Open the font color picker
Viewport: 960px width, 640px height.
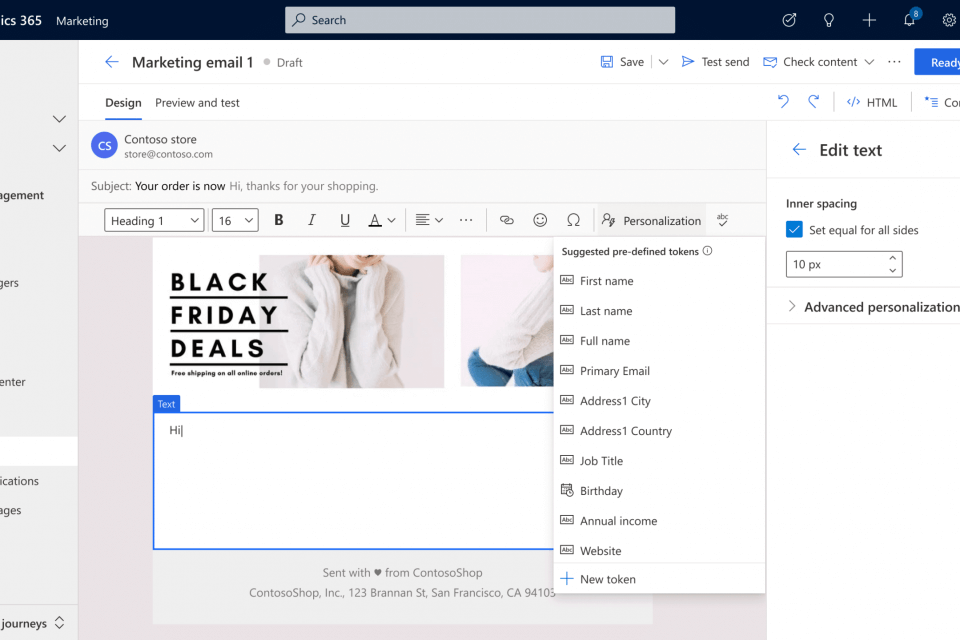tap(382, 220)
